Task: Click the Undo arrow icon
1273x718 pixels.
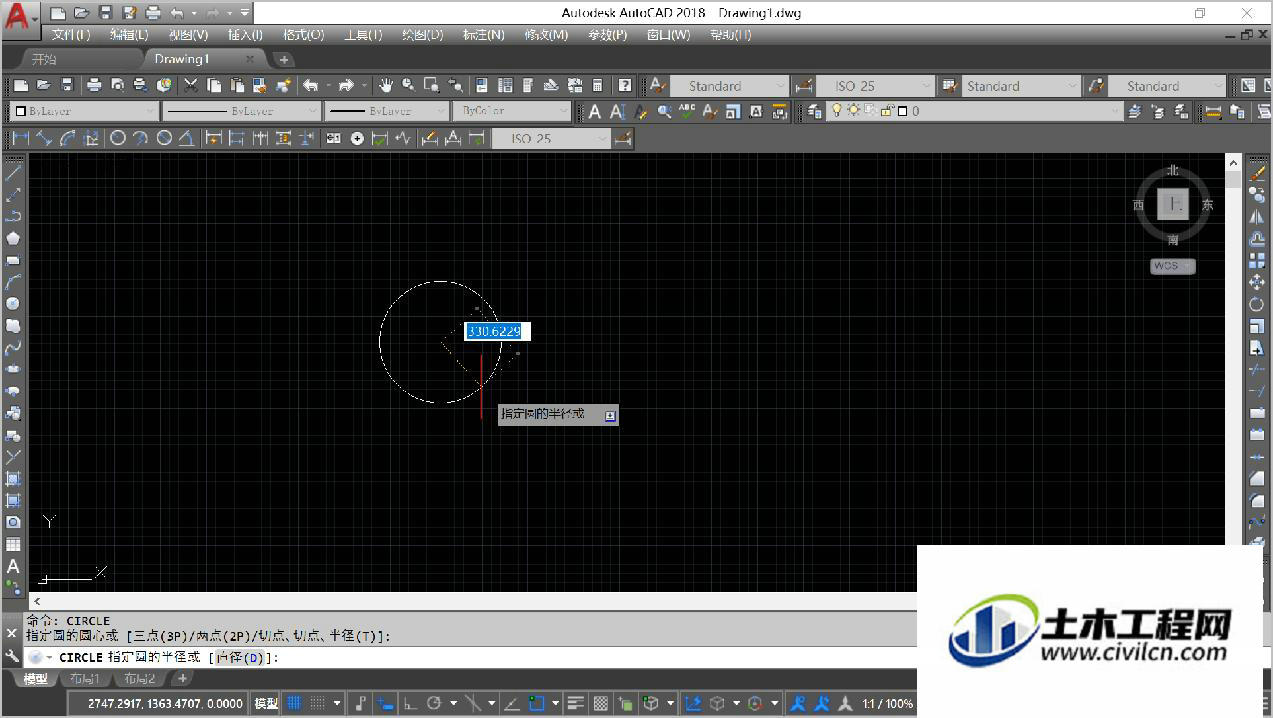Action: [310, 85]
